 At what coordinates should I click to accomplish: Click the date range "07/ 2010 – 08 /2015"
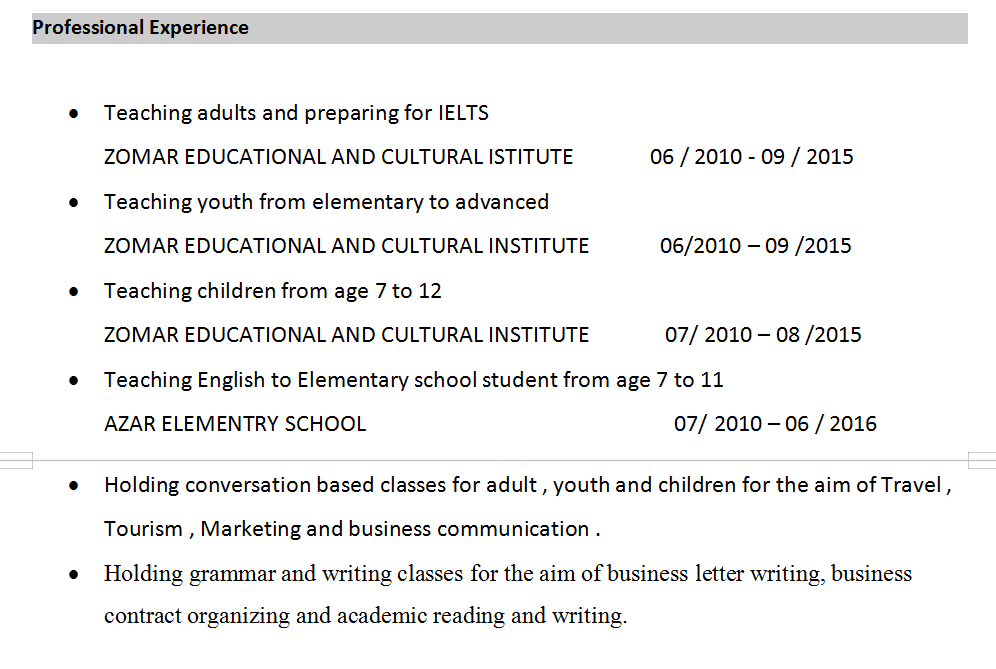(762, 335)
